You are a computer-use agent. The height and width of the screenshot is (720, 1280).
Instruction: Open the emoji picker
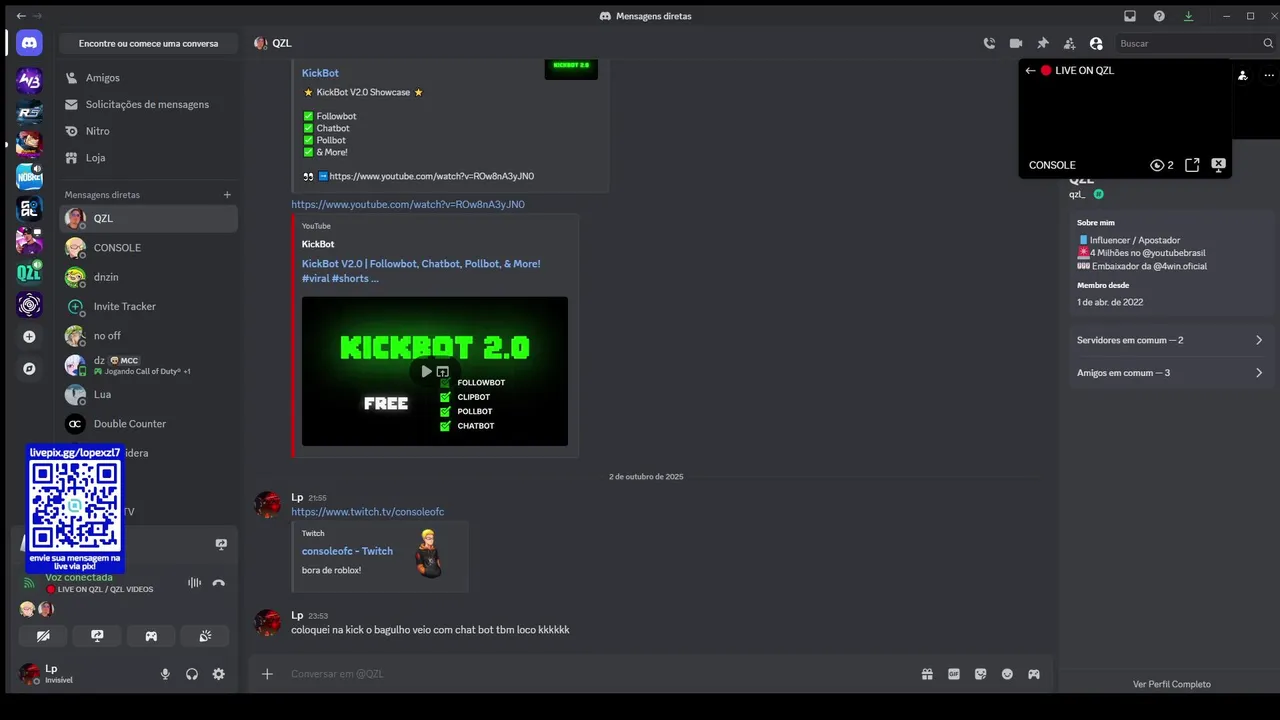pyautogui.click(x=1007, y=674)
